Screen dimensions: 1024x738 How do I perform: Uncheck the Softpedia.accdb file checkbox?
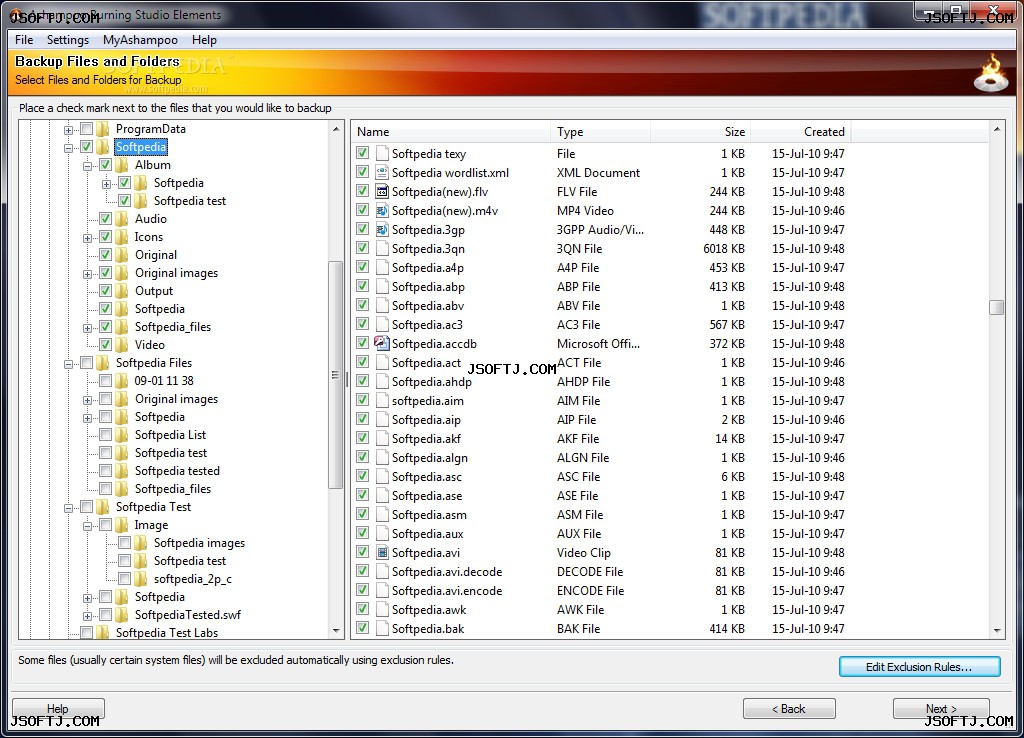click(x=362, y=343)
